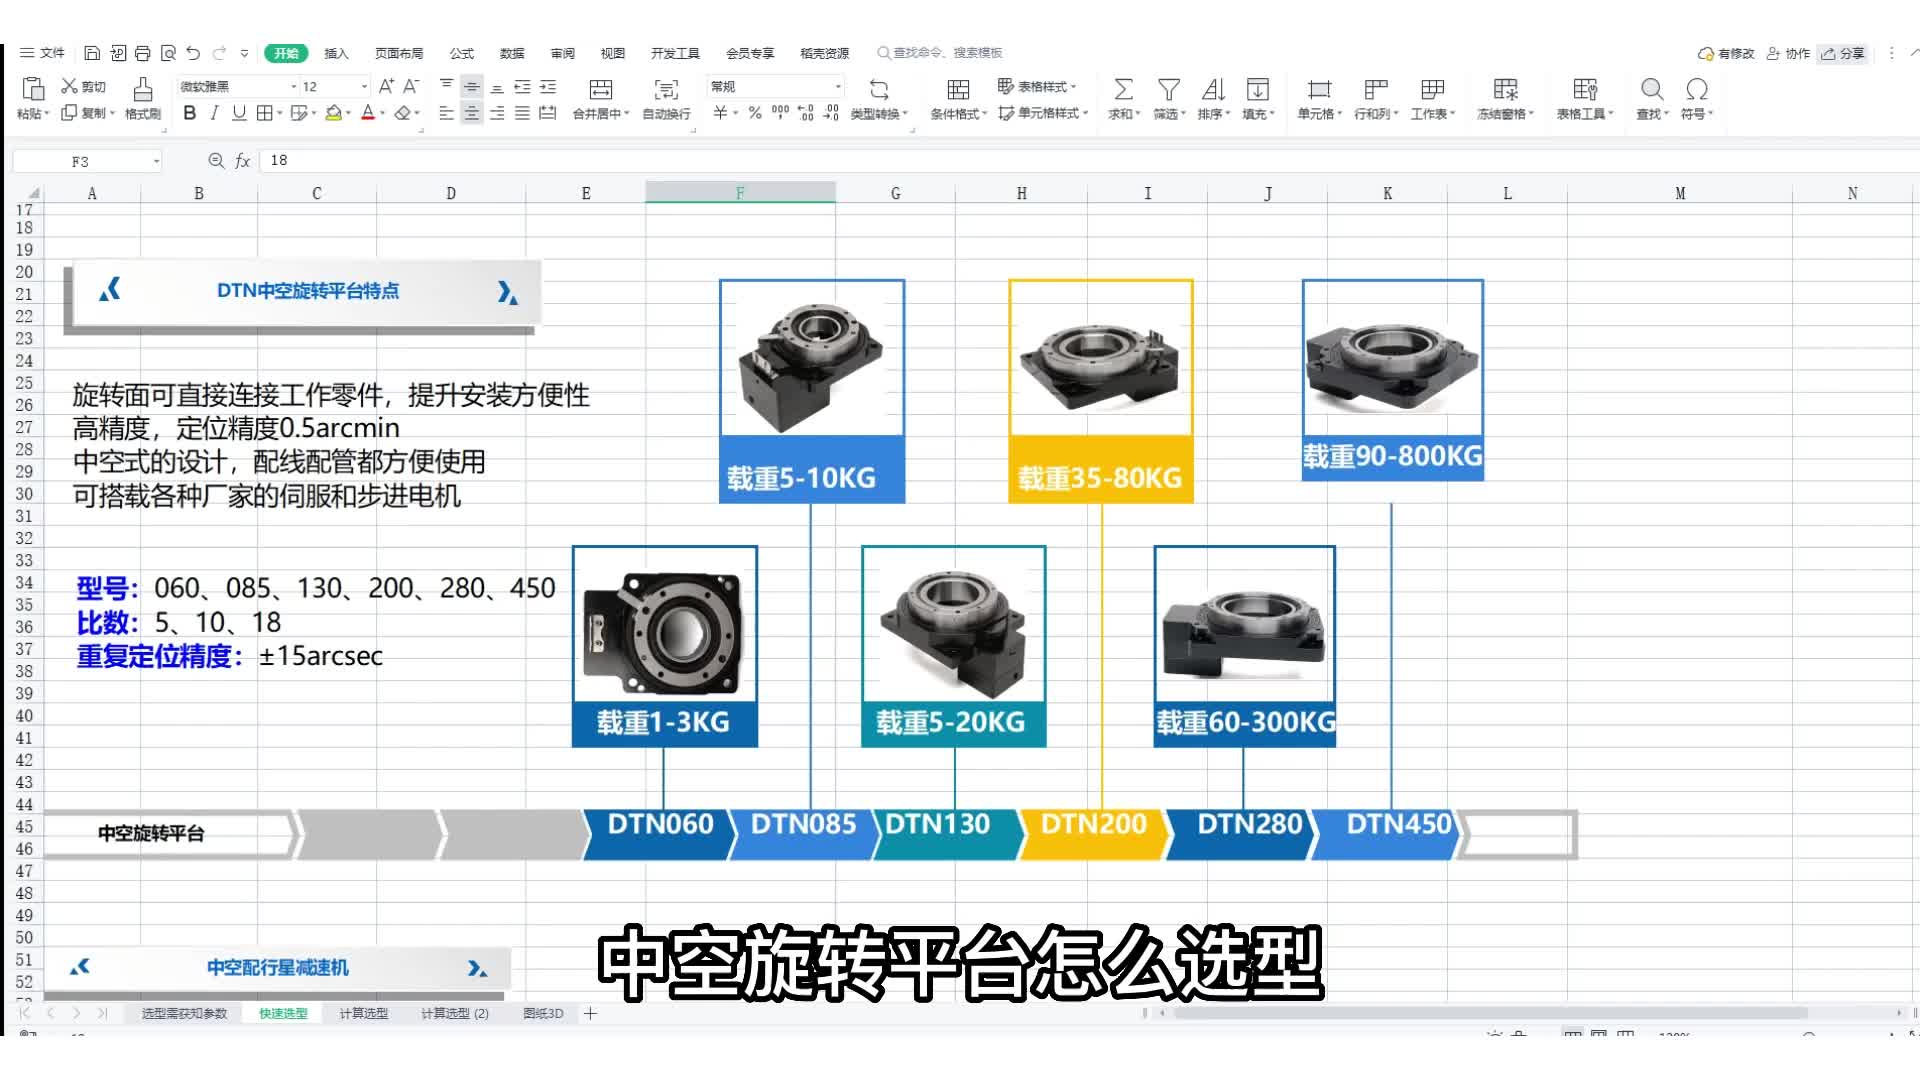
Task: Open the font size dropdown showing 12
Action: tap(364, 87)
